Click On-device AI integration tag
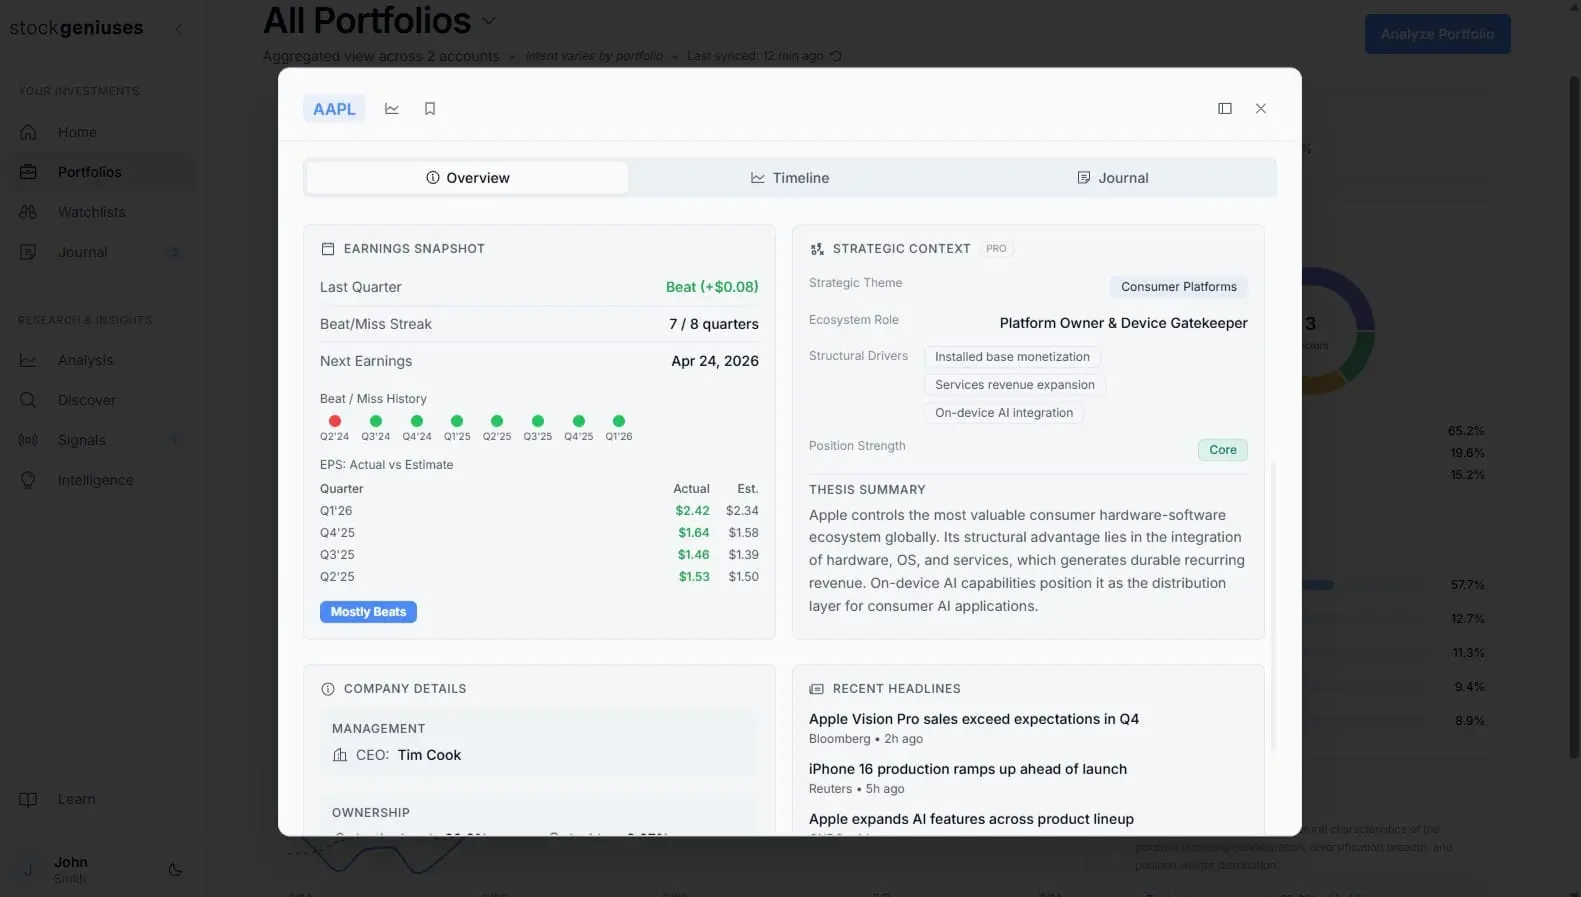 click(1004, 413)
